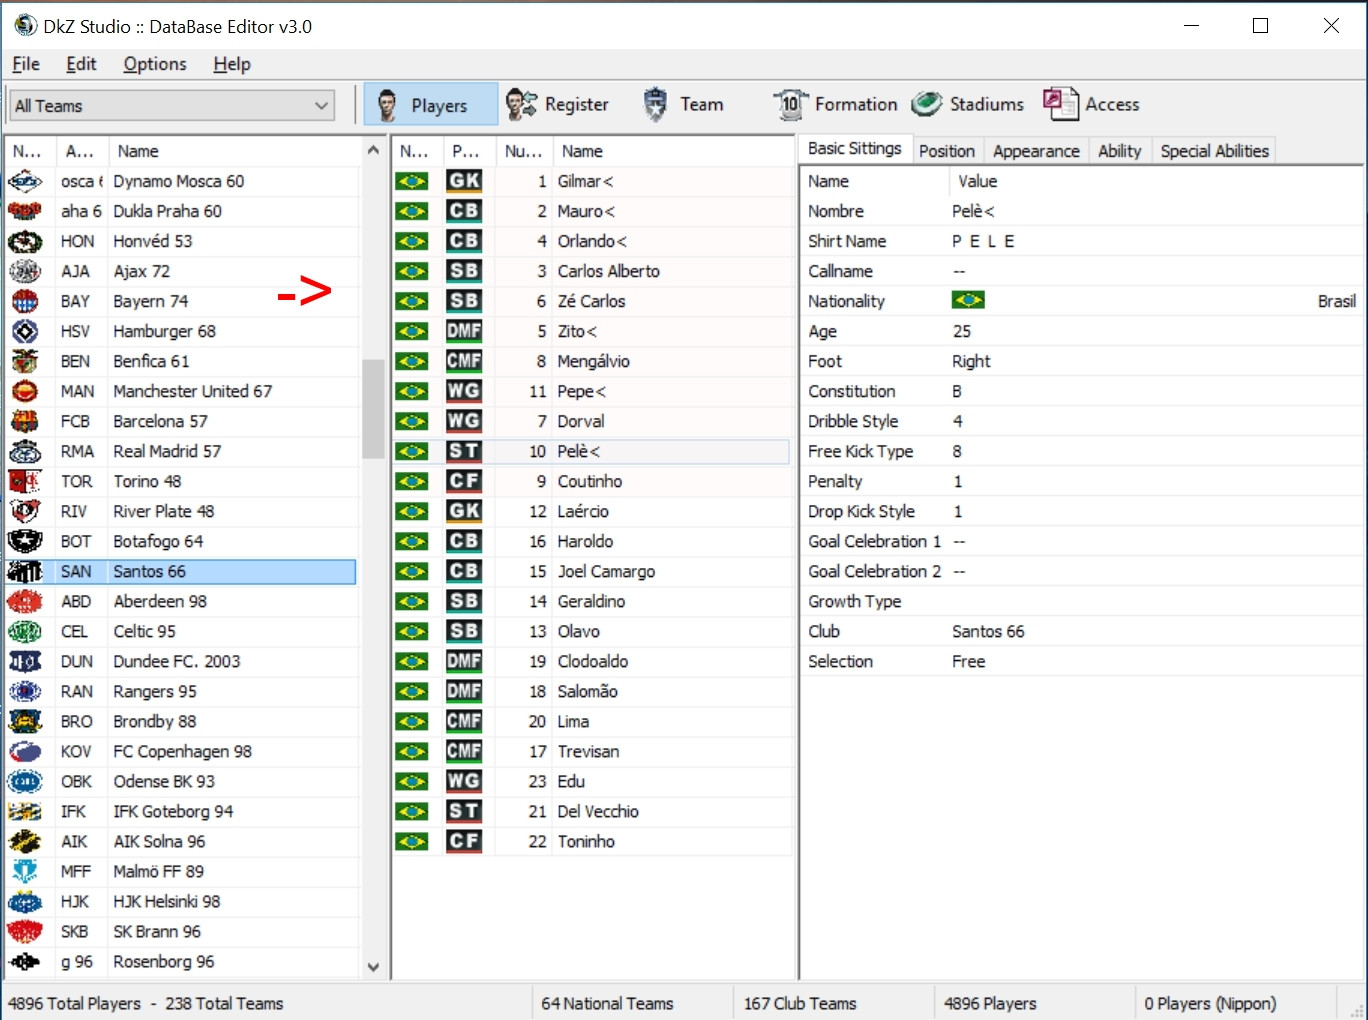Open the Stadiums section
The height and width of the screenshot is (1020, 1368).
click(968, 104)
